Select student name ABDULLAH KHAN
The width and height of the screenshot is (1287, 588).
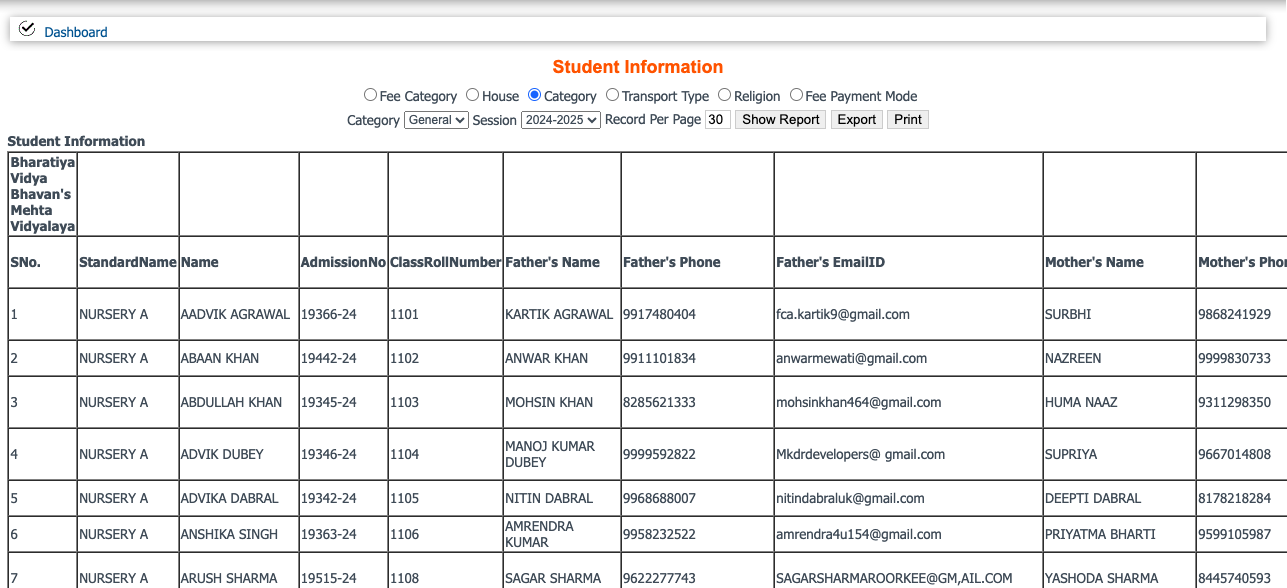click(x=231, y=402)
